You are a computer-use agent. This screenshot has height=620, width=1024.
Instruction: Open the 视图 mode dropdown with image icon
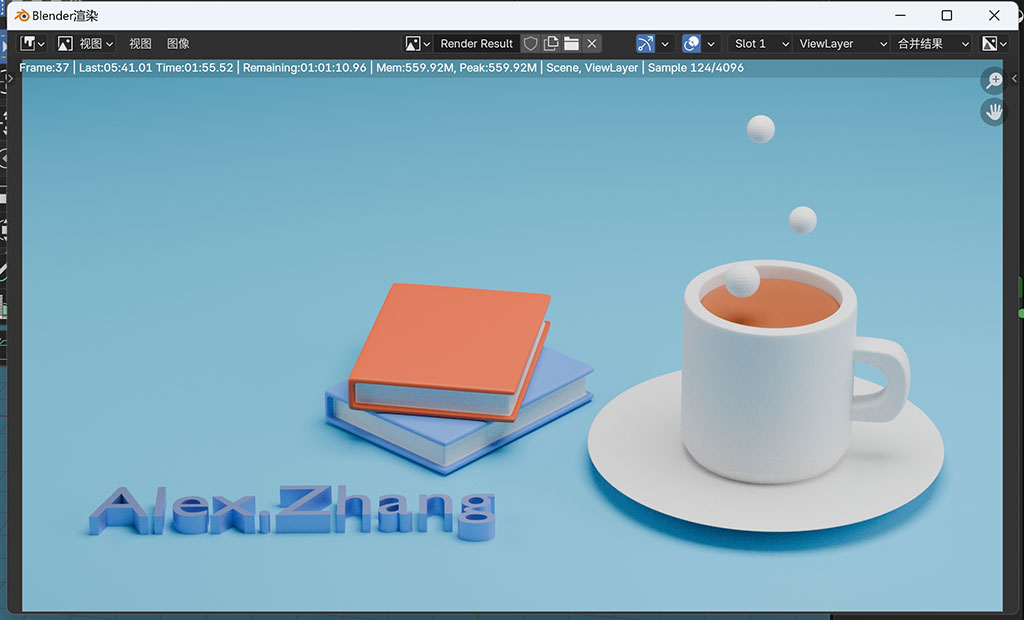pyautogui.click(x=85, y=44)
